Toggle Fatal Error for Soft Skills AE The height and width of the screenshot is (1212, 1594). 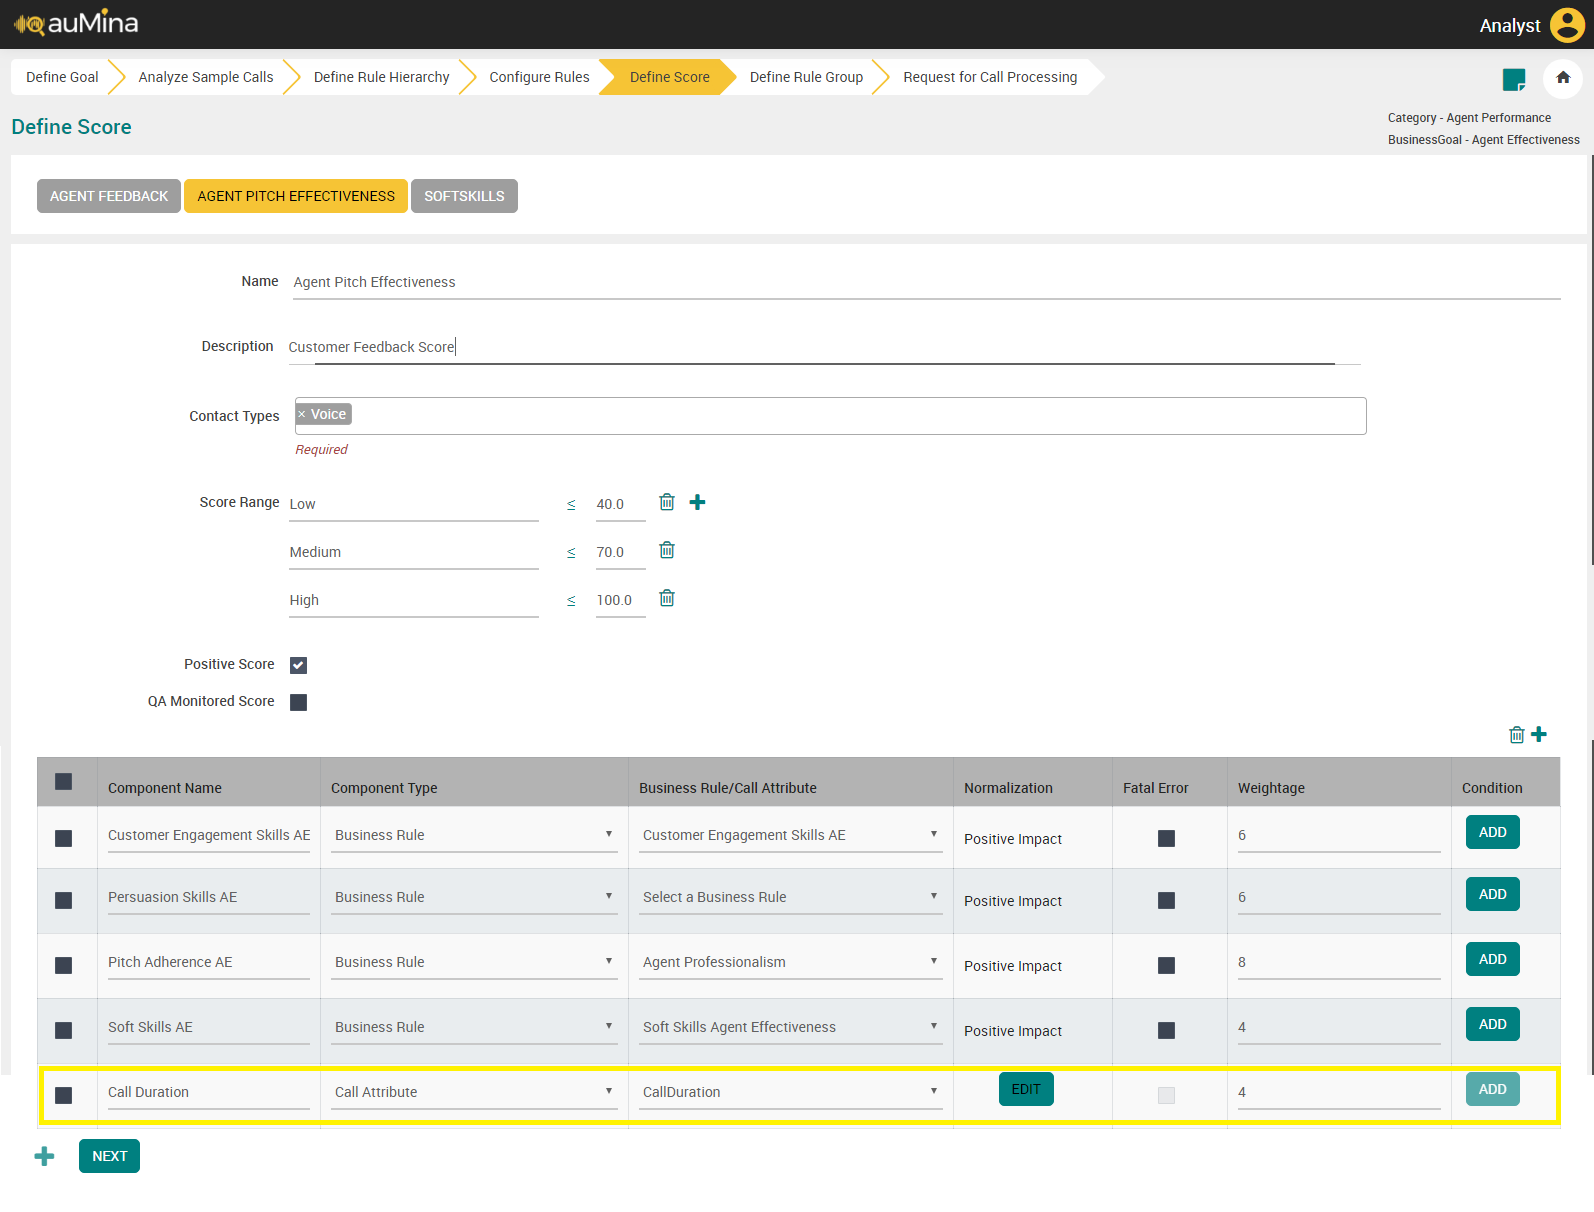pyautogui.click(x=1166, y=1030)
